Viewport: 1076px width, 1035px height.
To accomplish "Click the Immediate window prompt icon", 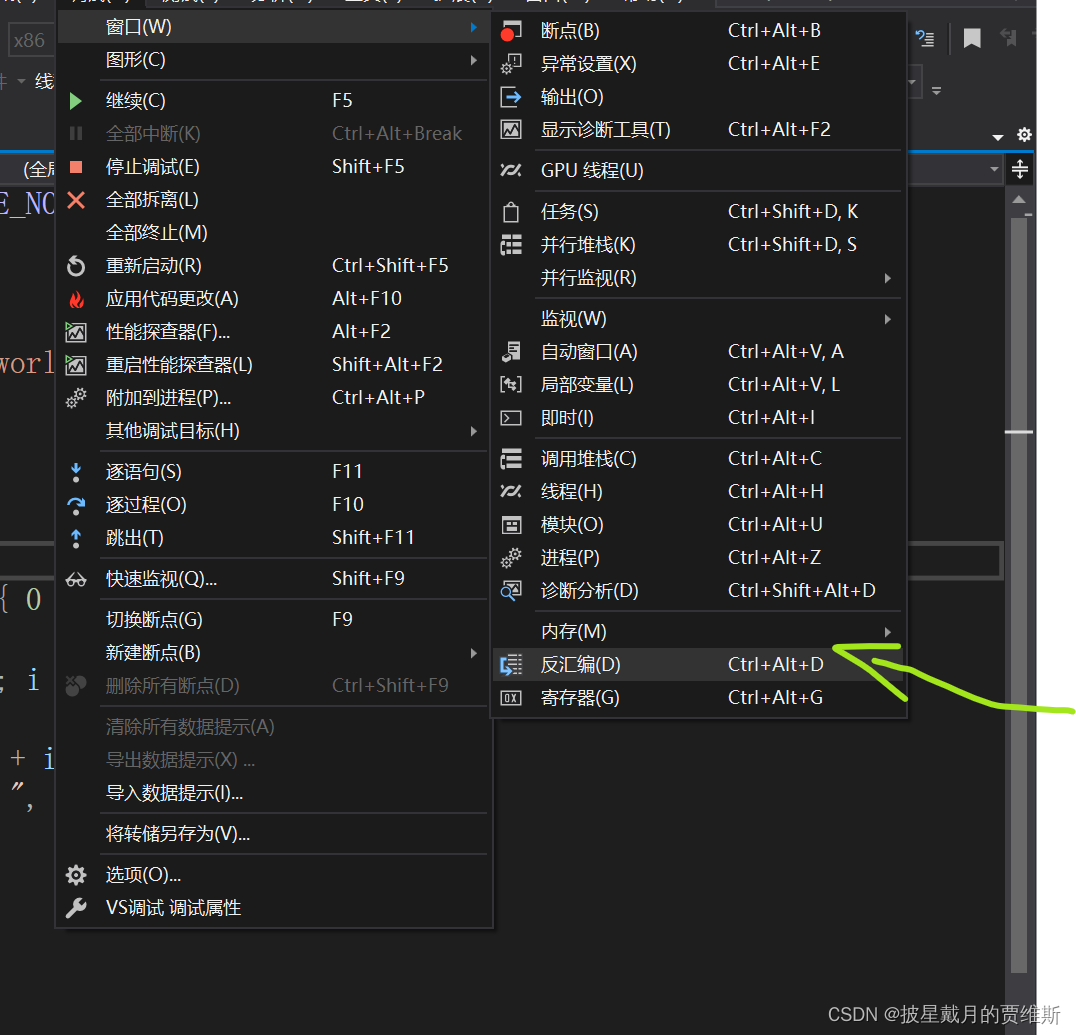I will tap(511, 418).
